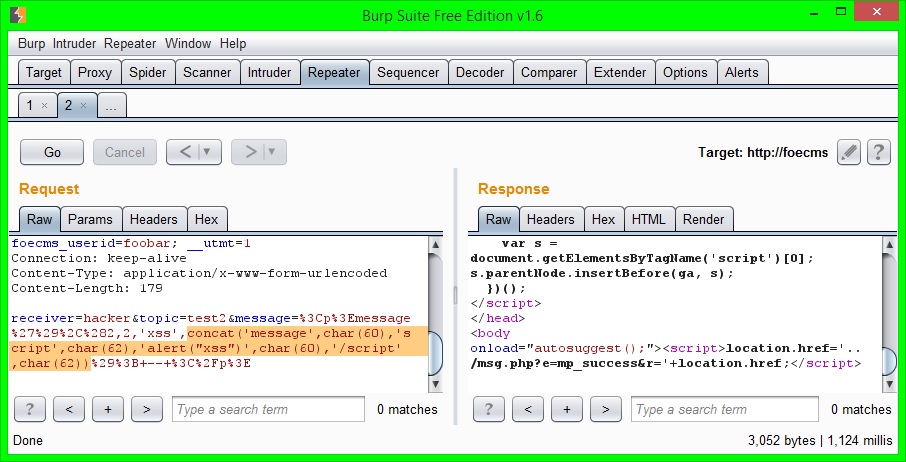906x462 pixels.
Task: Switch to the Intruder tool tab
Action: [270, 73]
